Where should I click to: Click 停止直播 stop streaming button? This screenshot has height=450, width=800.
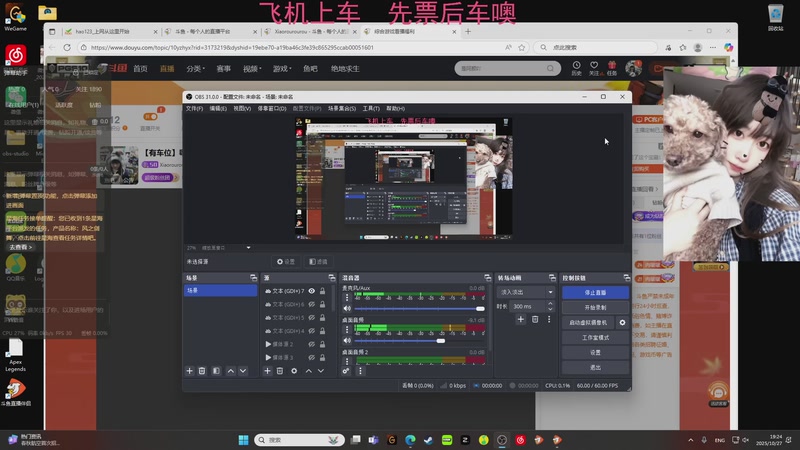(595, 292)
